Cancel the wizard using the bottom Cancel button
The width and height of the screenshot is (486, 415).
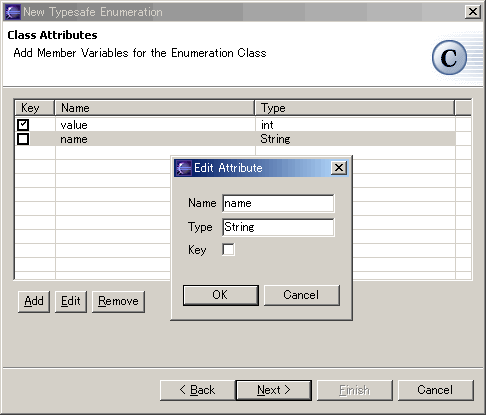[436, 390]
